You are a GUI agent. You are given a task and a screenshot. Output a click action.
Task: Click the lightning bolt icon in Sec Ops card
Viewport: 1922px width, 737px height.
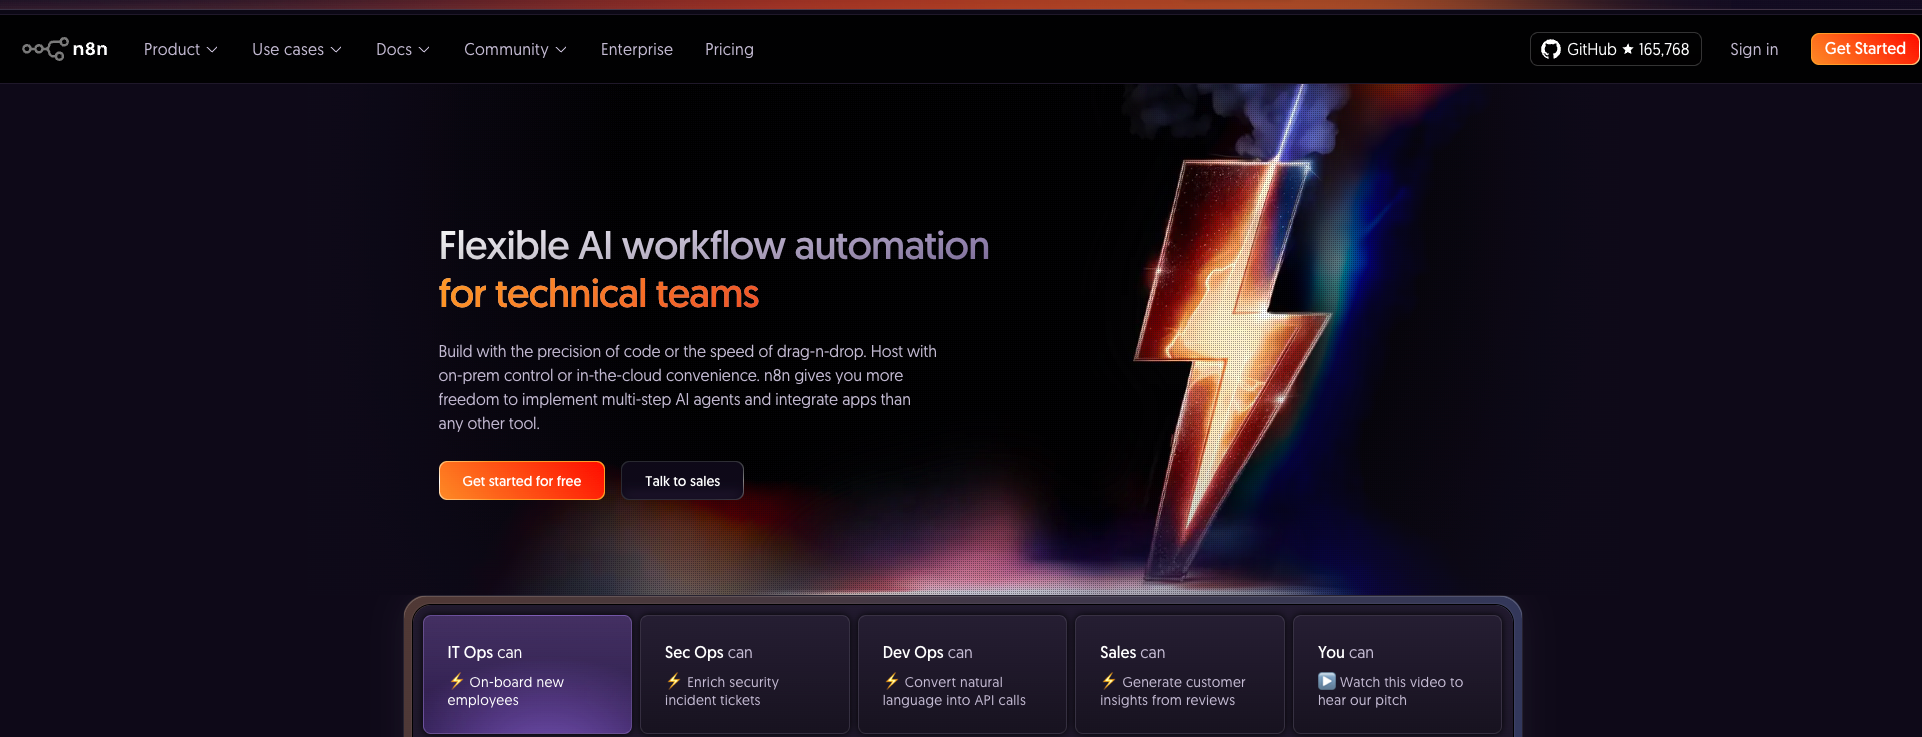pos(674,681)
